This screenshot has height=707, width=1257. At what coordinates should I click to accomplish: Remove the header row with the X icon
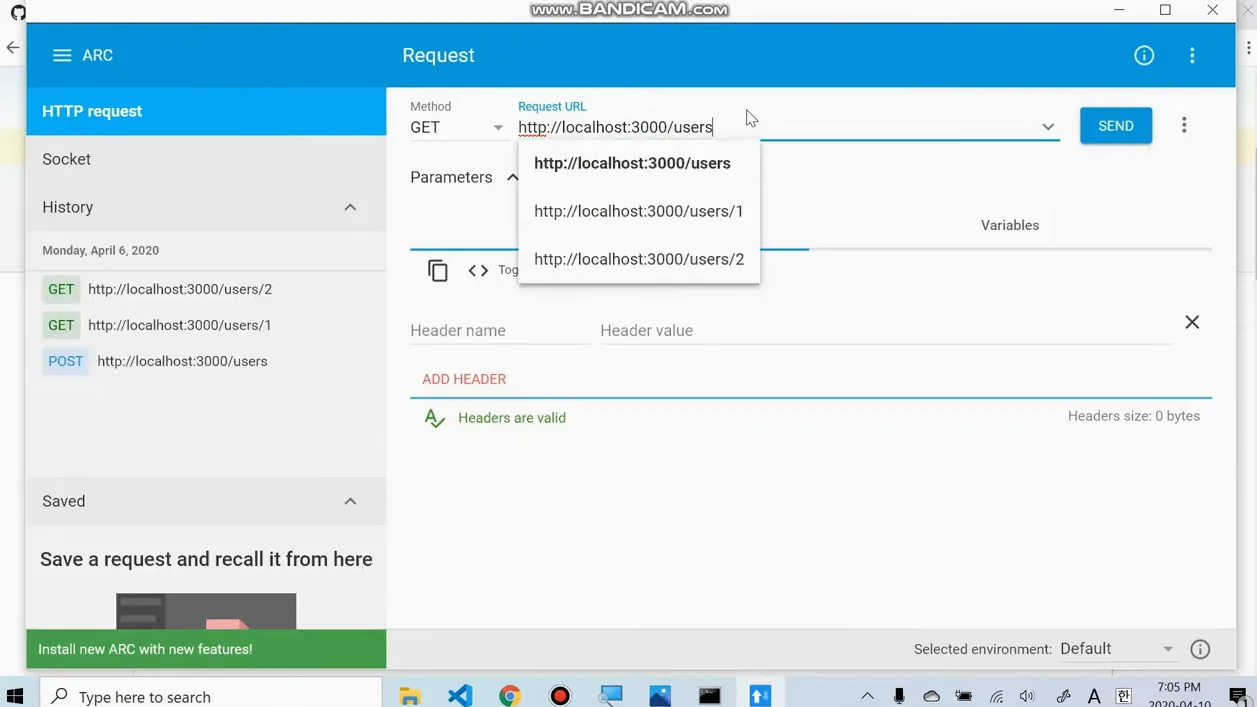click(1192, 322)
